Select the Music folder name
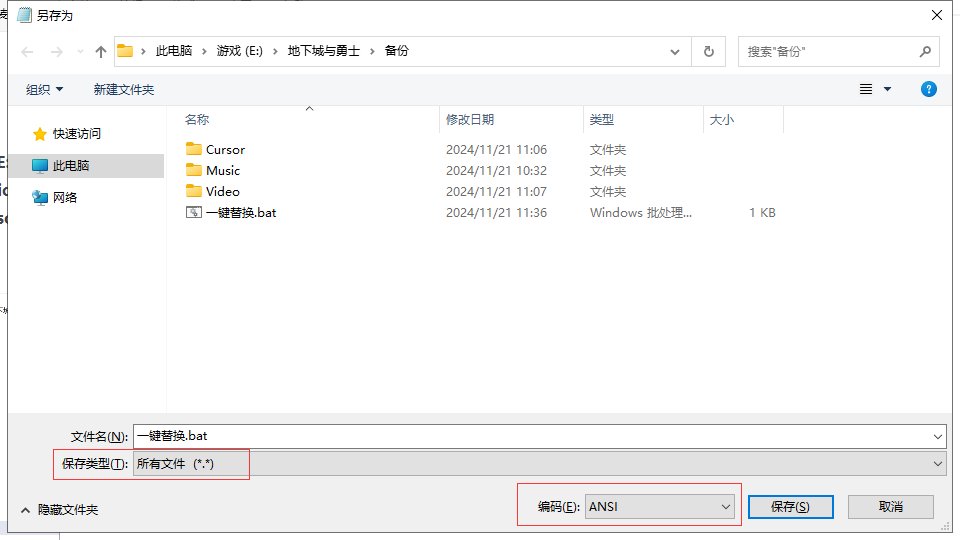The height and width of the screenshot is (540, 960). pyautogui.click(x=223, y=170)
